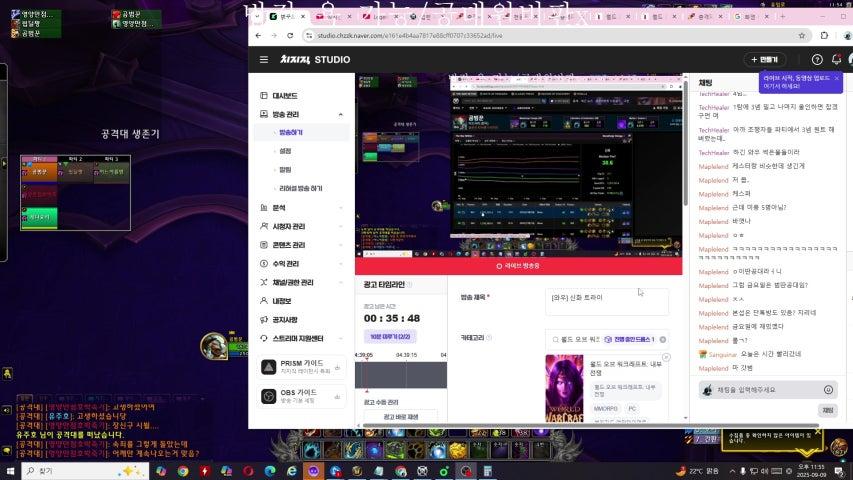853x480 pixels.
Task: Open Microsoft Edge from the taskbar
Action: [270, 471]
